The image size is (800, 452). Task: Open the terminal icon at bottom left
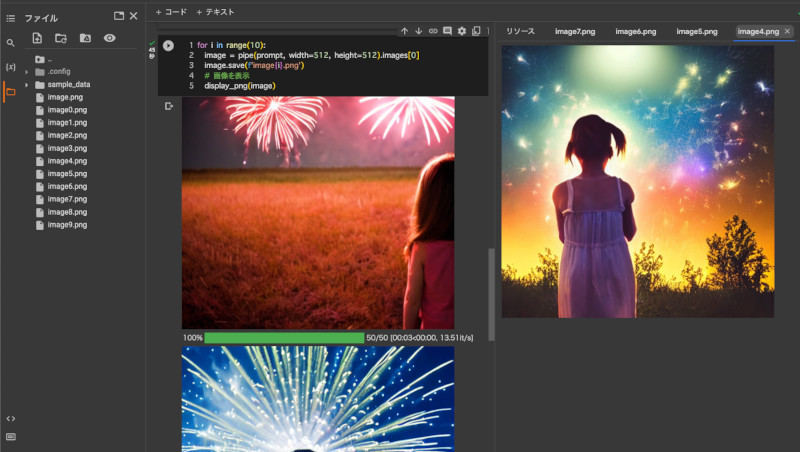point(10,437)
